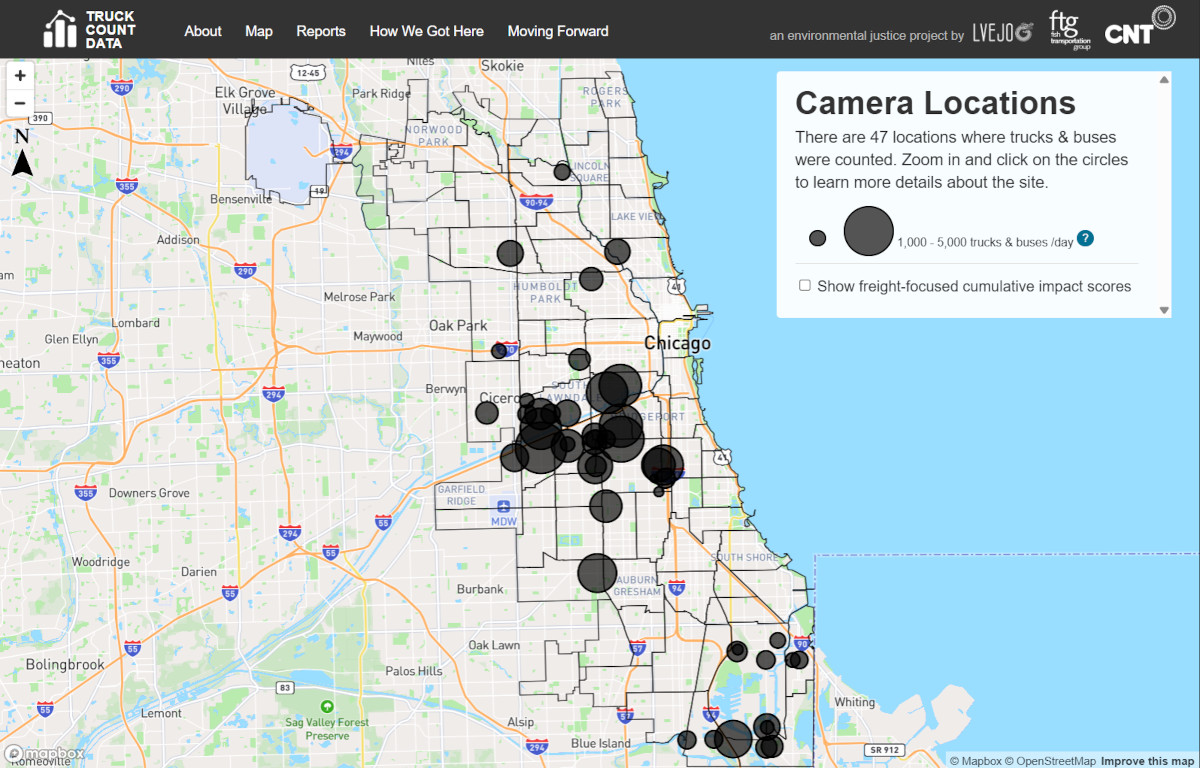Viewport: 1200px width, 768px height.
Task: Enable freight-focused cumulative impact scores checkbox
Action: point(805,286)
